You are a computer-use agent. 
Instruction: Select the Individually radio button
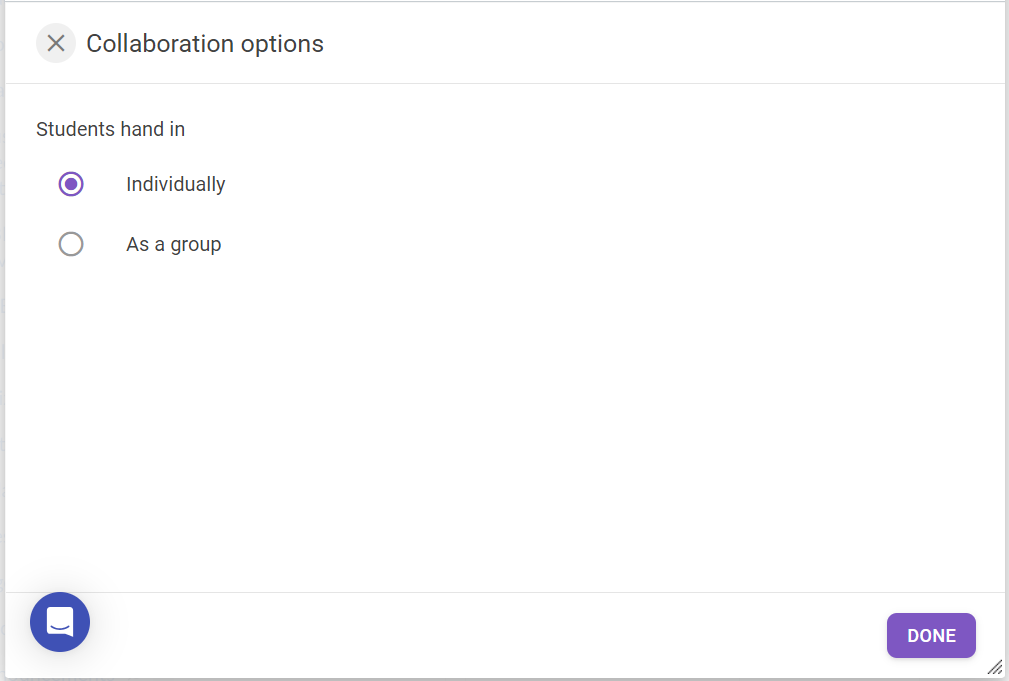pyautogui.click(x=71, y=184)
